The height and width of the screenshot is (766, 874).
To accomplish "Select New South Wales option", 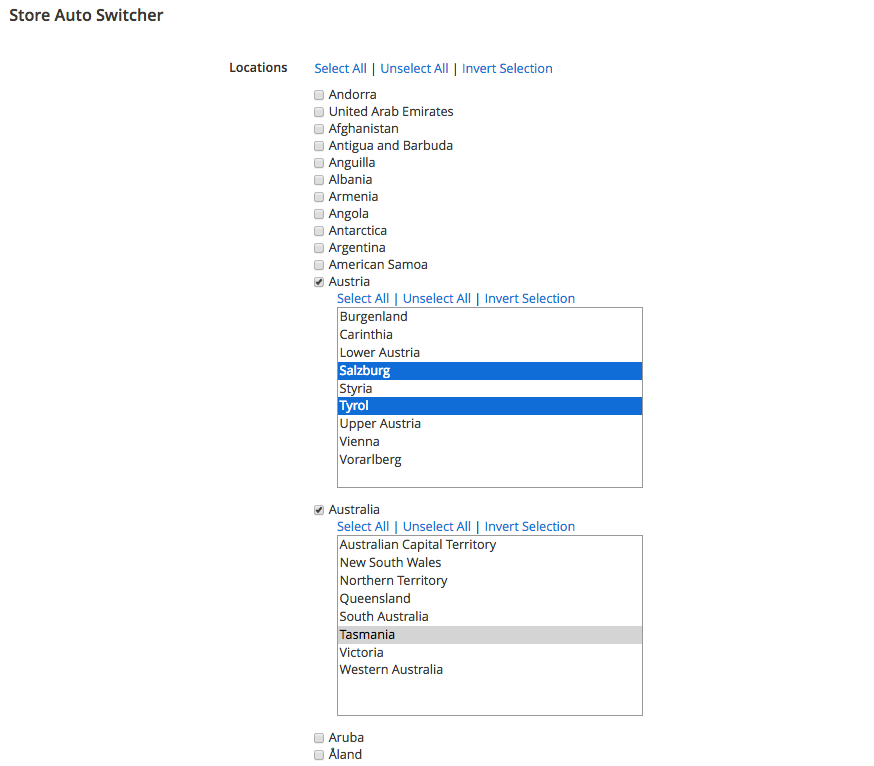I will pos(490,563).
